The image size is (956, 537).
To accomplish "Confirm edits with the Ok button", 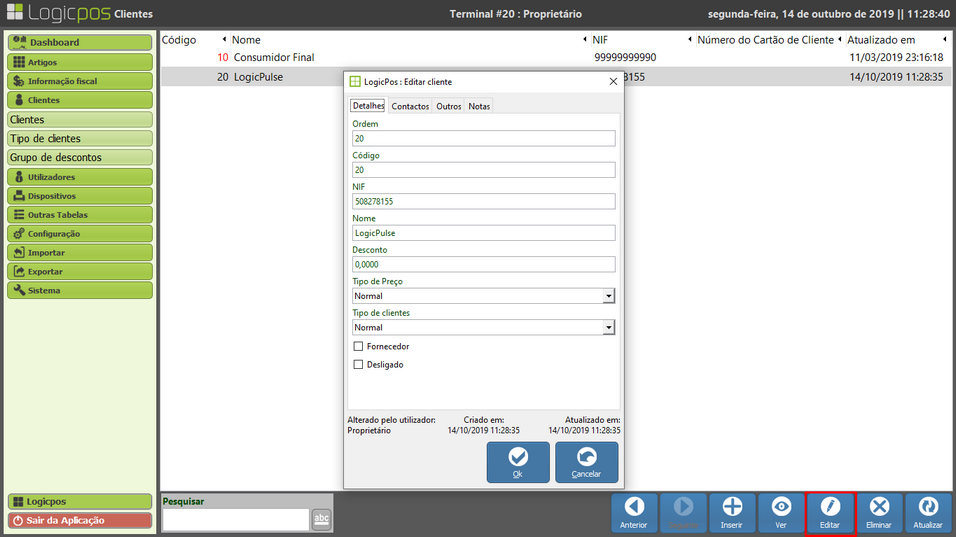I will point(517,463).
